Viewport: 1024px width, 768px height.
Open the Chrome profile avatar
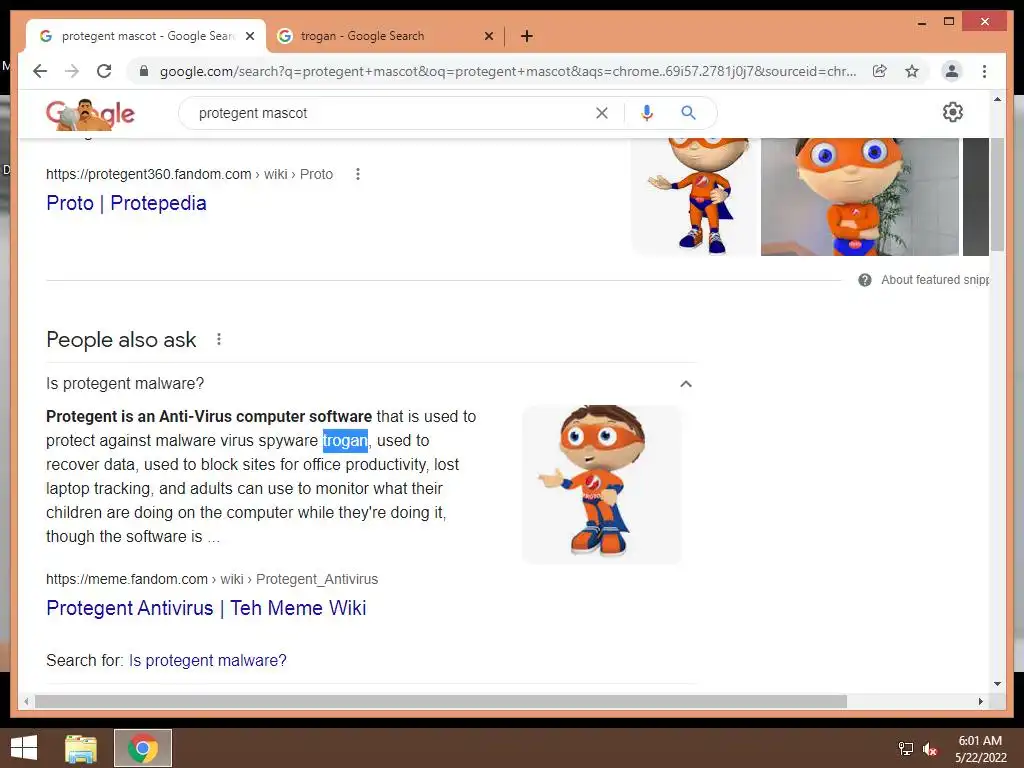(952, 71)
